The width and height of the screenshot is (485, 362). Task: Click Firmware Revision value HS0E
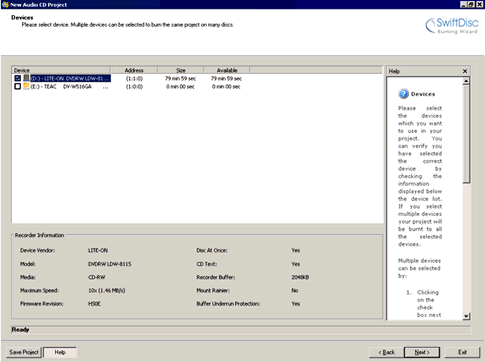pos(94,304)
